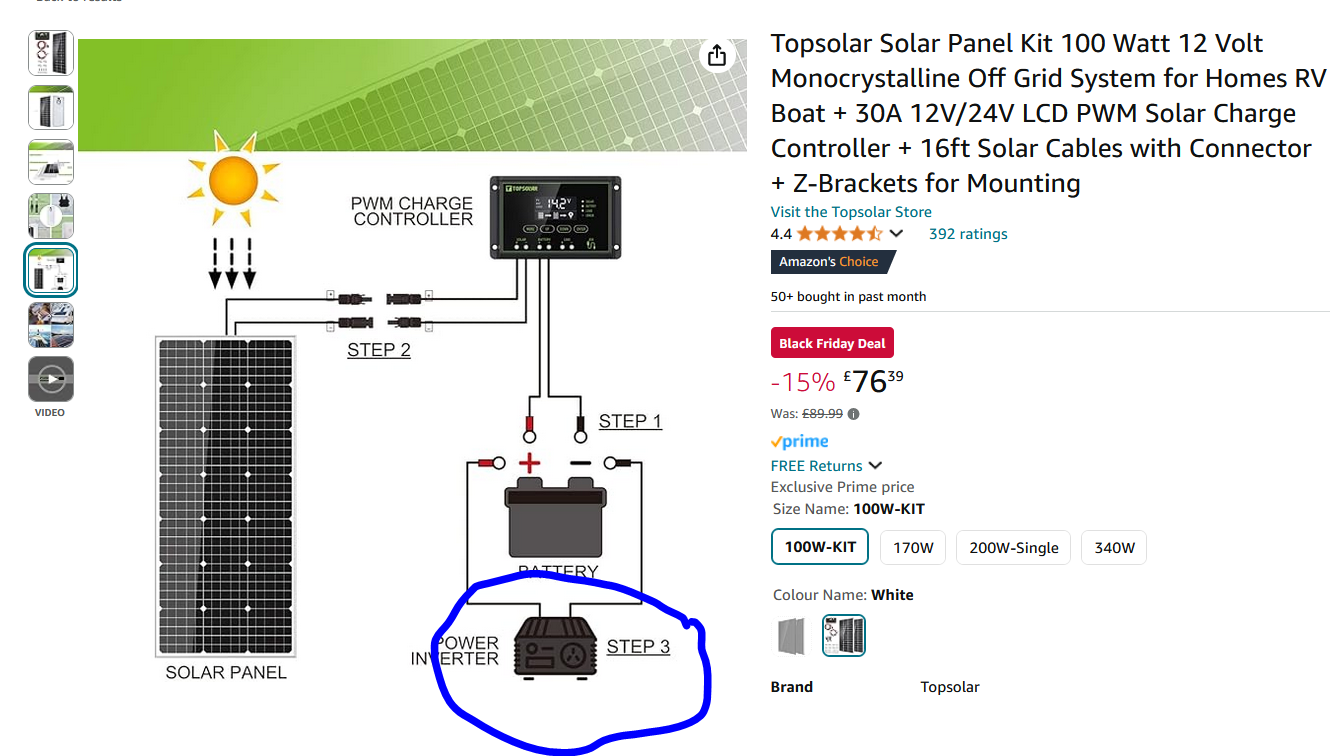The width and height of the screenshot is (1336, 756).
Task: Click the star rating icons
Action: 839,234
